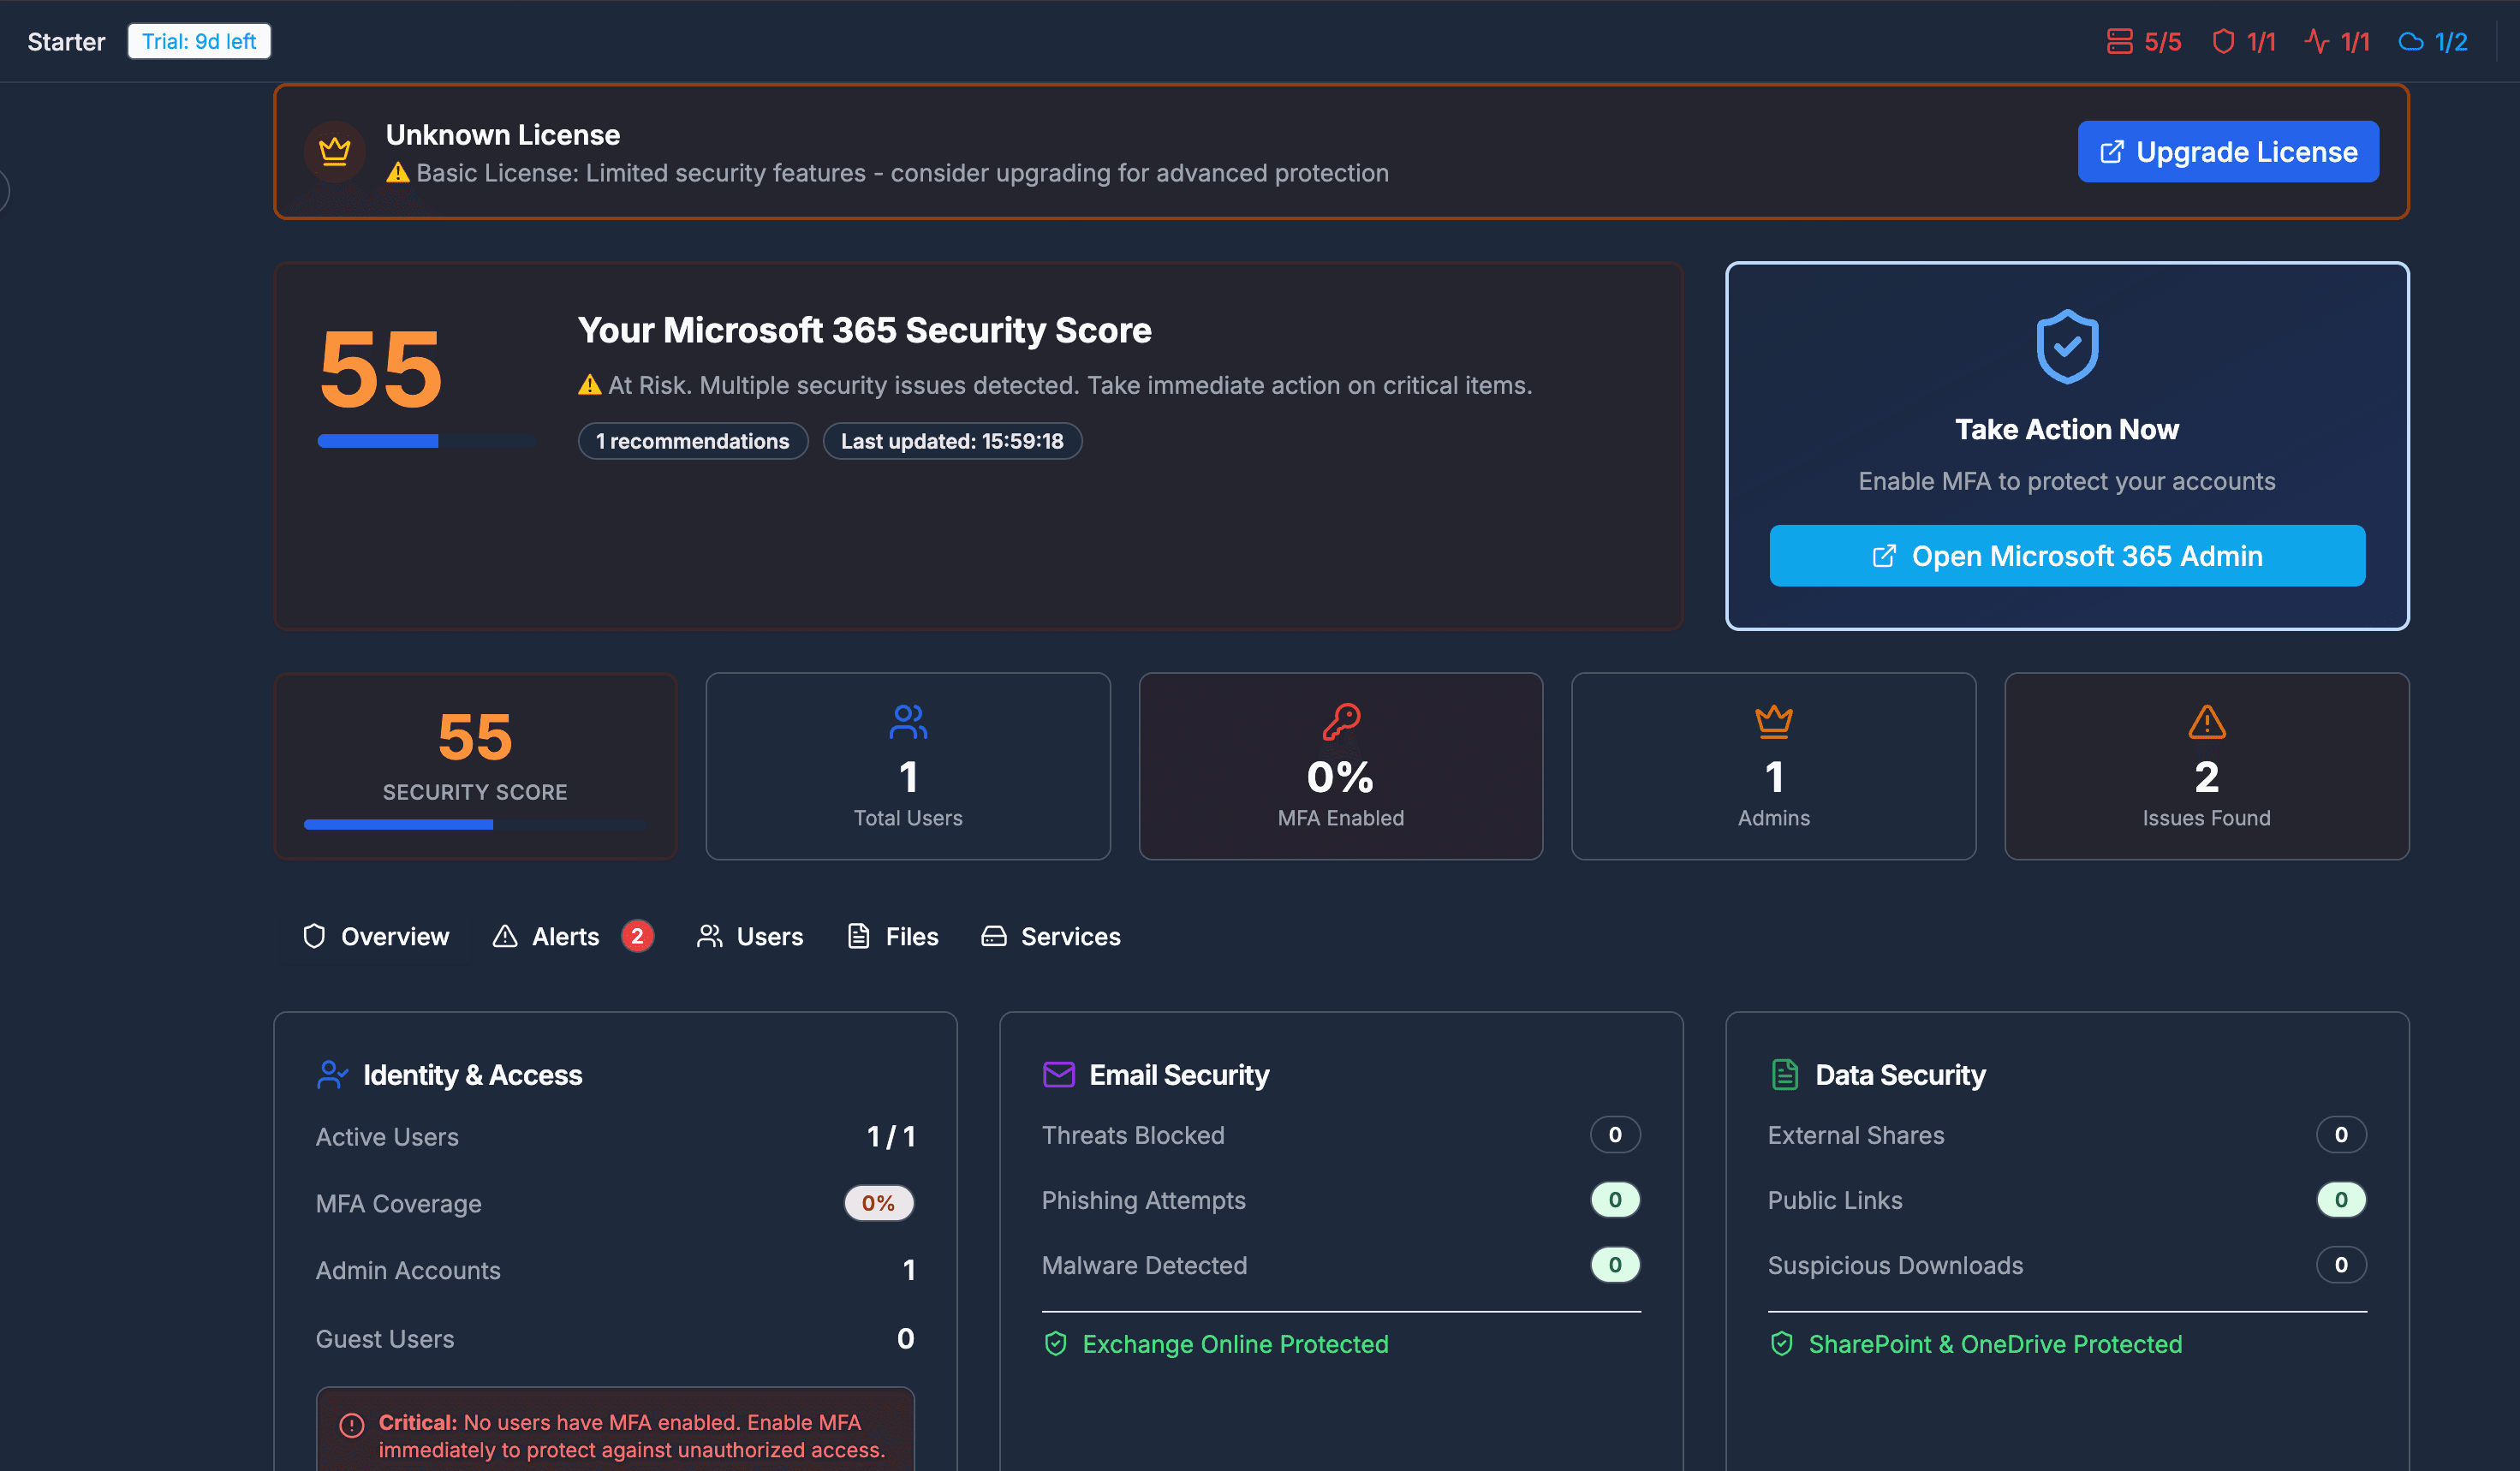Open Microsoft 365 Admin
The width and height of the screenshot is (2520, 1471).
2066,556
